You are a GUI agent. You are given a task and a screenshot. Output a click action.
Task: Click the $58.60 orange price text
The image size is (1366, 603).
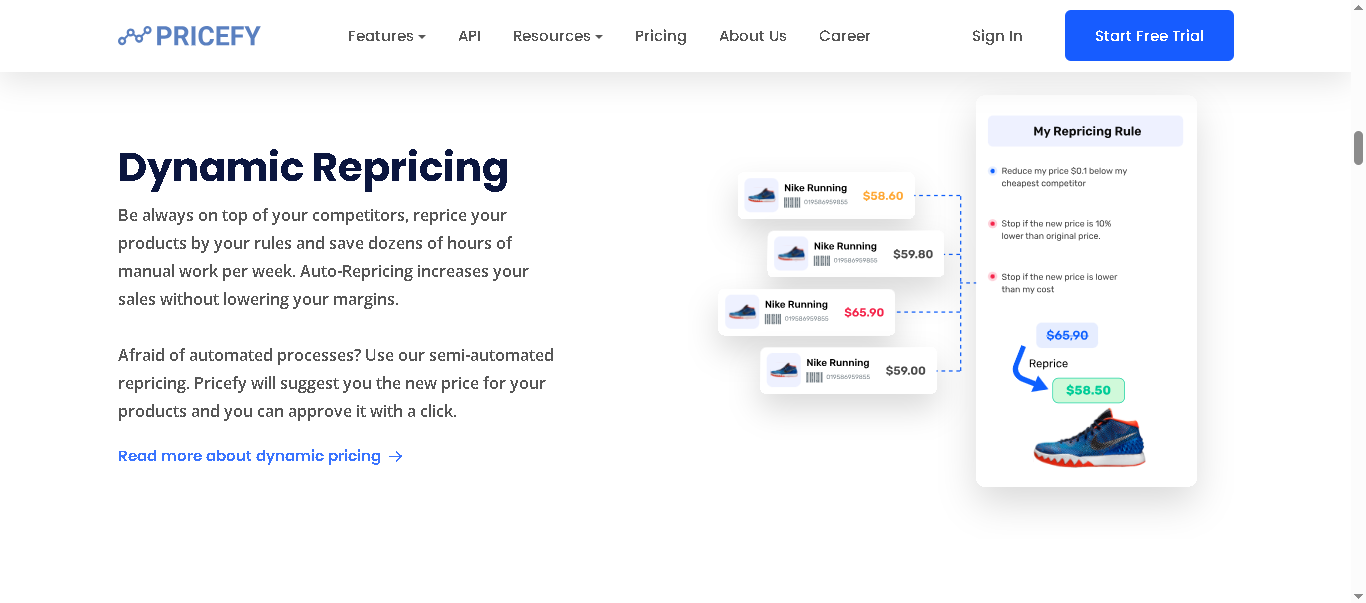pos(883,196)
